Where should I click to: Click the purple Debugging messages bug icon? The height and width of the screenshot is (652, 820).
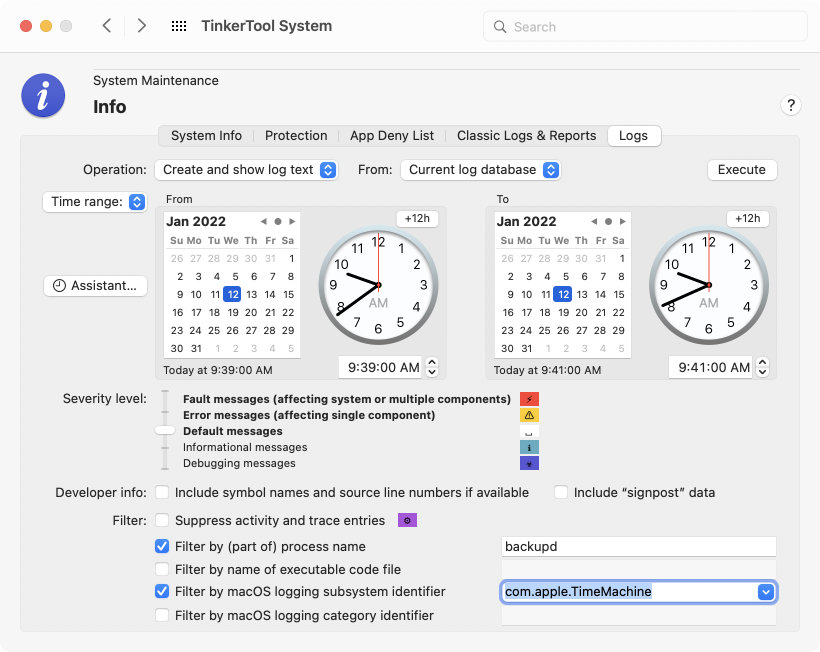[529, 463]
